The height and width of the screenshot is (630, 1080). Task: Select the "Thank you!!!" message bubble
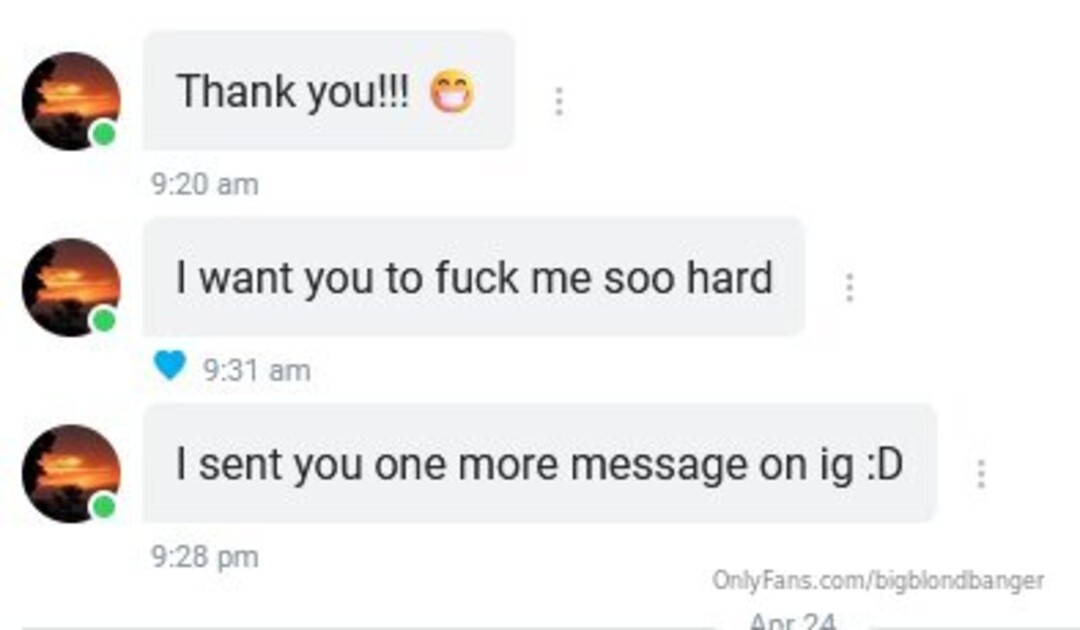[329, 90]
